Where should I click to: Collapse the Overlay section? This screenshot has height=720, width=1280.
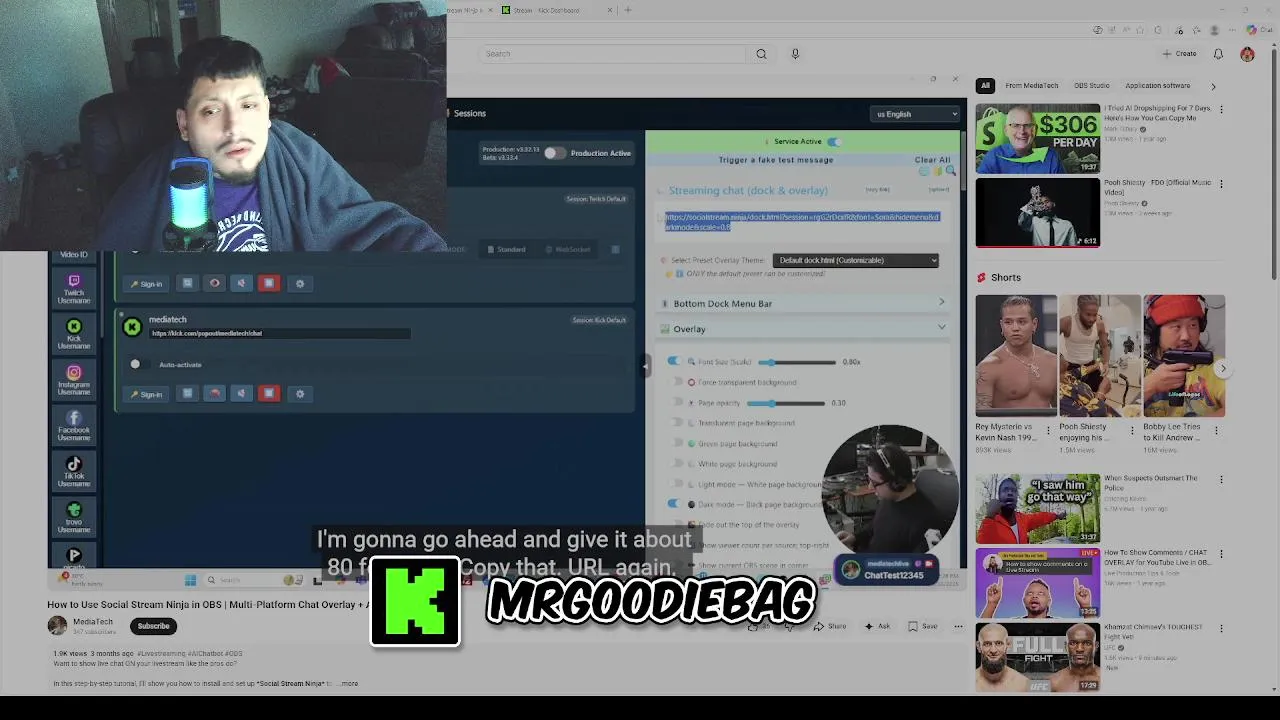[x=802, y=329]
